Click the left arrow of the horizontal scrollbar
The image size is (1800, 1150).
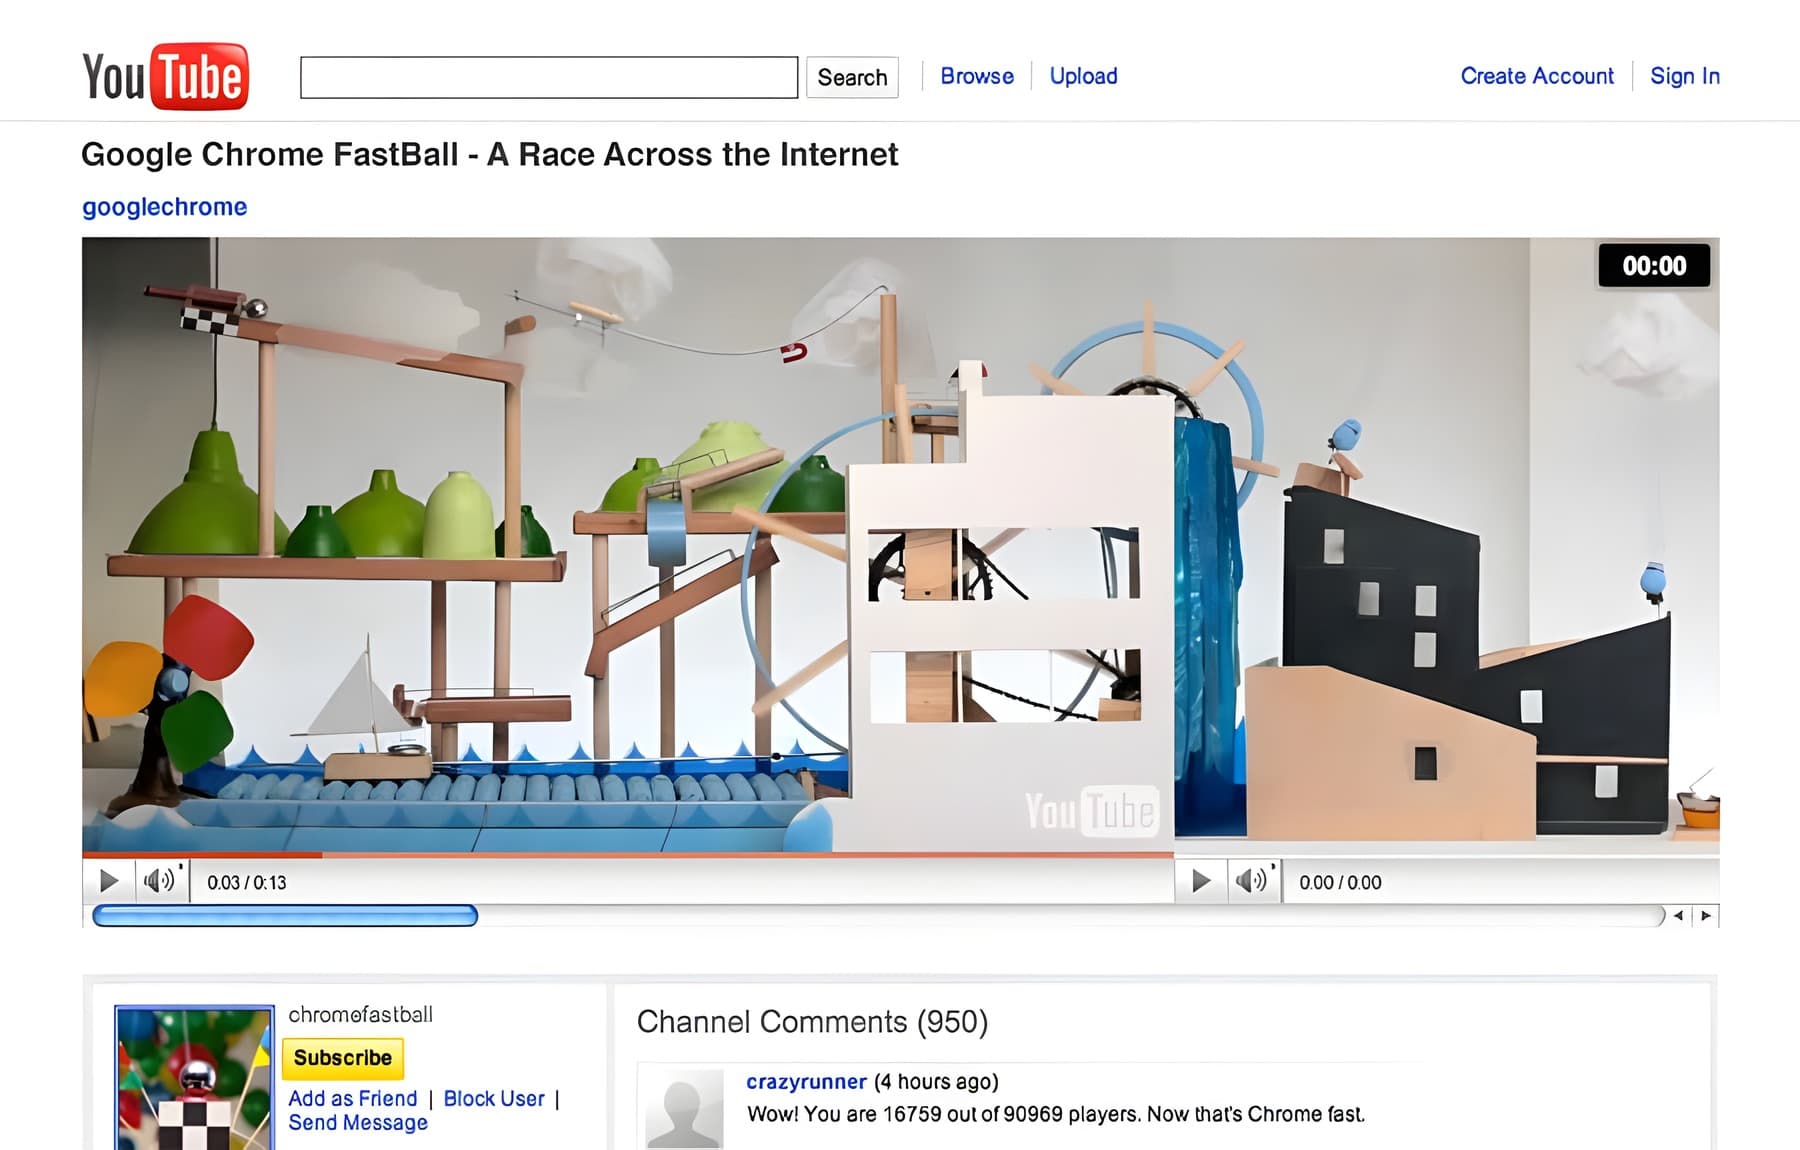(1679, 915)
